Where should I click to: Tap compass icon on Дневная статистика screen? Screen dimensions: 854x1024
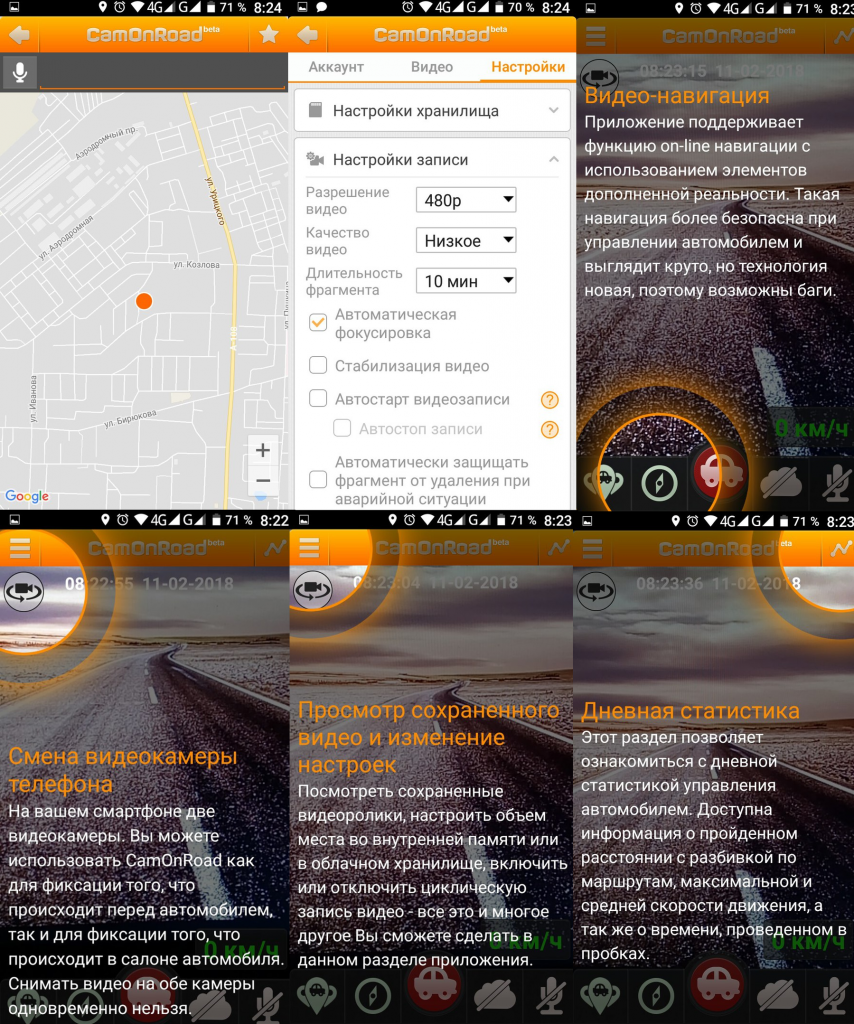coord(656,995)
